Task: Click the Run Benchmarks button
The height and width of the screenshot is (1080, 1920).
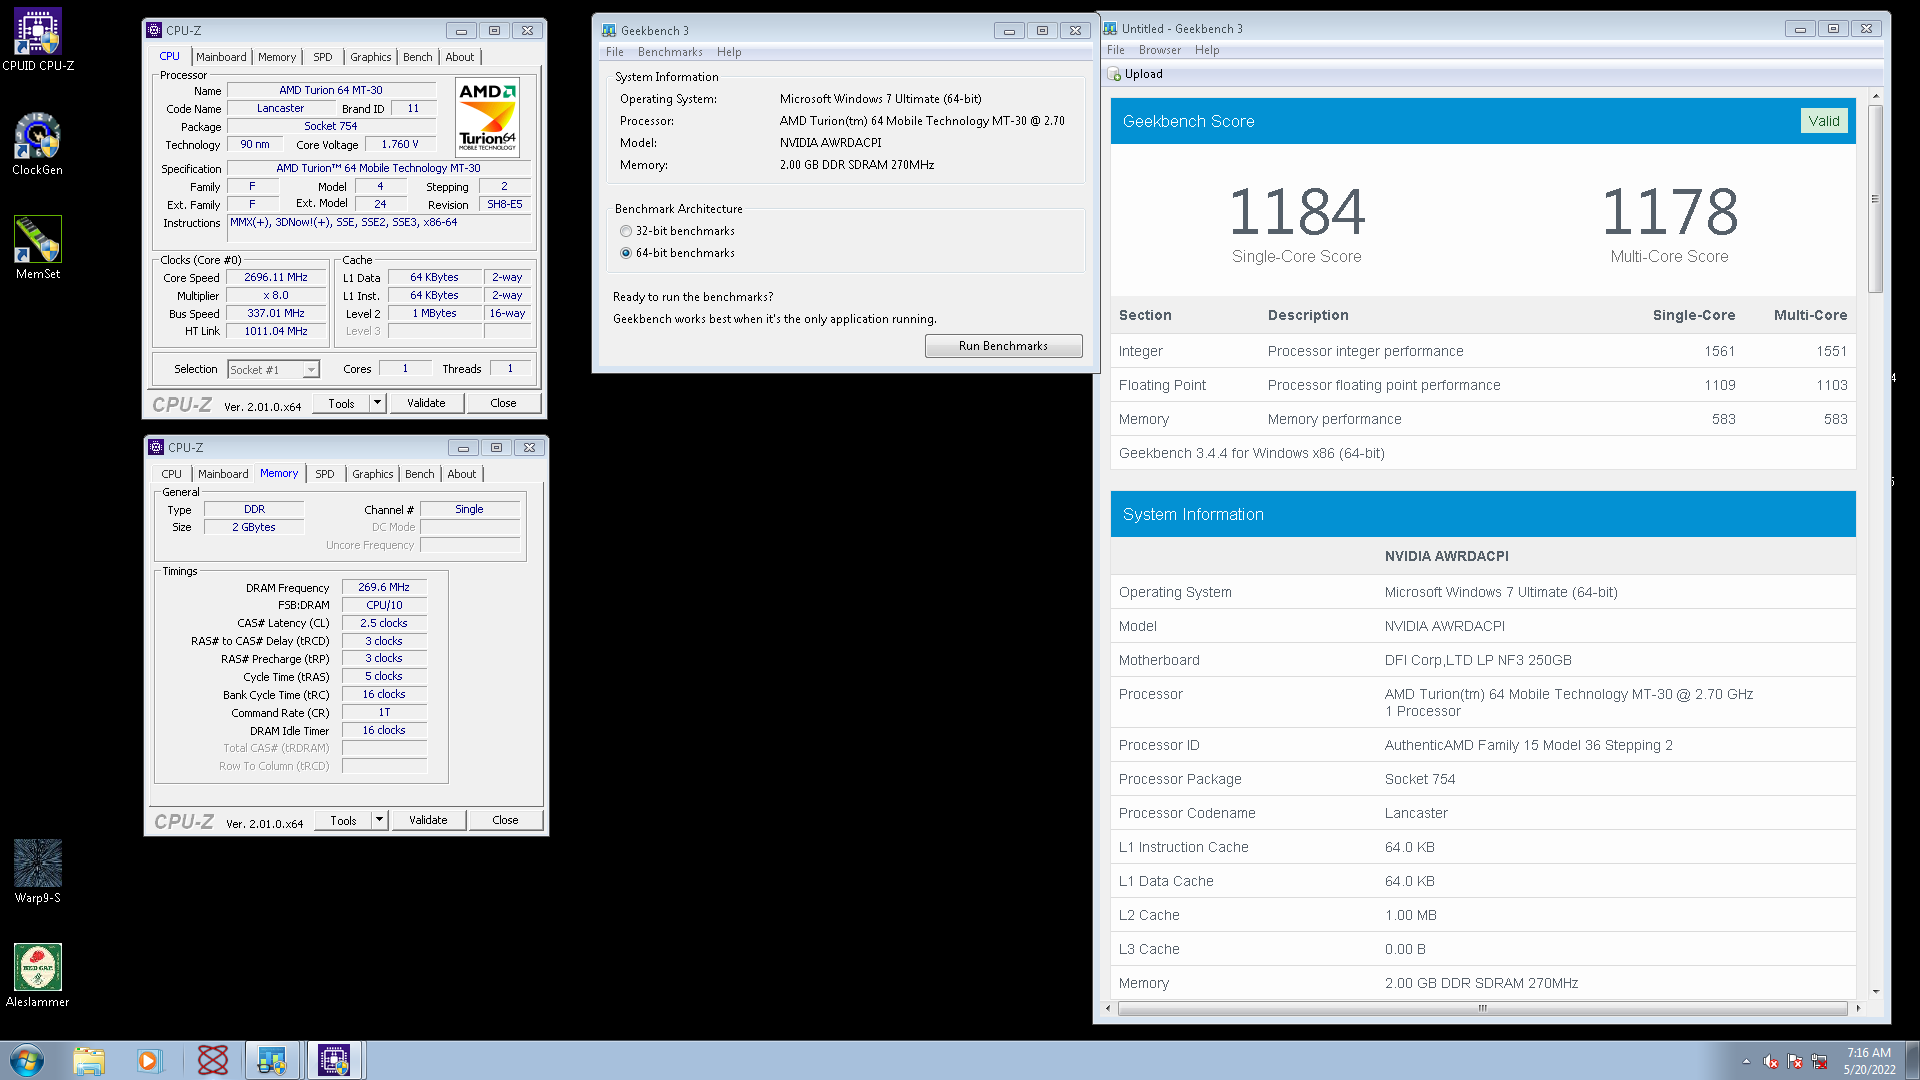Action: click(x=1003, y=346)
